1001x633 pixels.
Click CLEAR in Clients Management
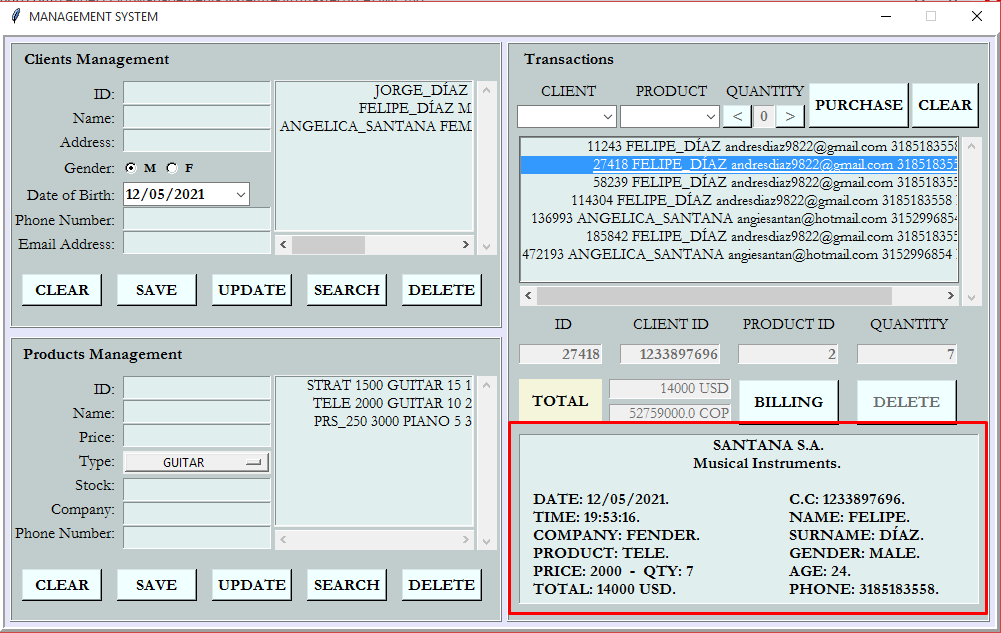coord(62,290)
